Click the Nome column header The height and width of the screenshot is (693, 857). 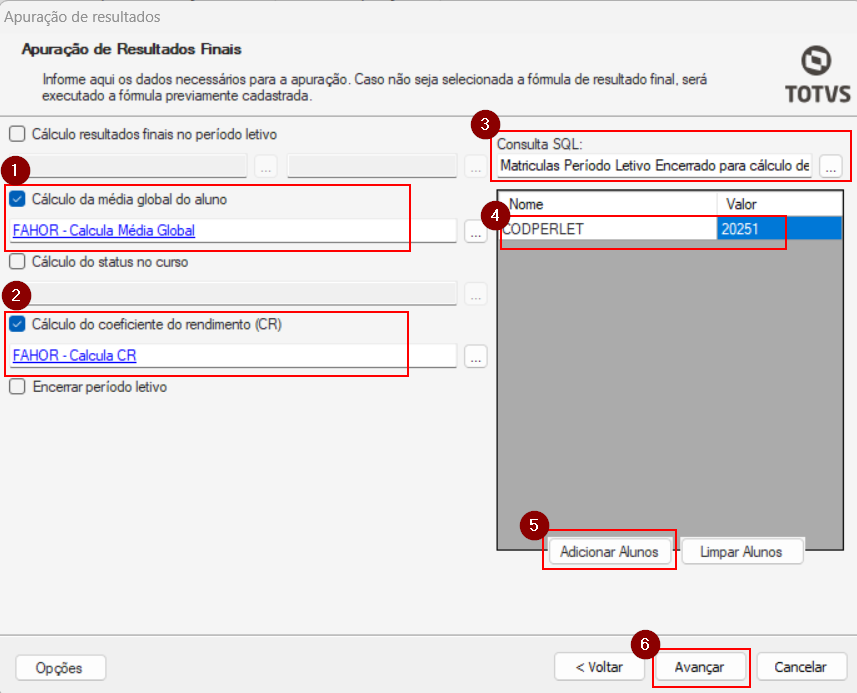point(607,204)
